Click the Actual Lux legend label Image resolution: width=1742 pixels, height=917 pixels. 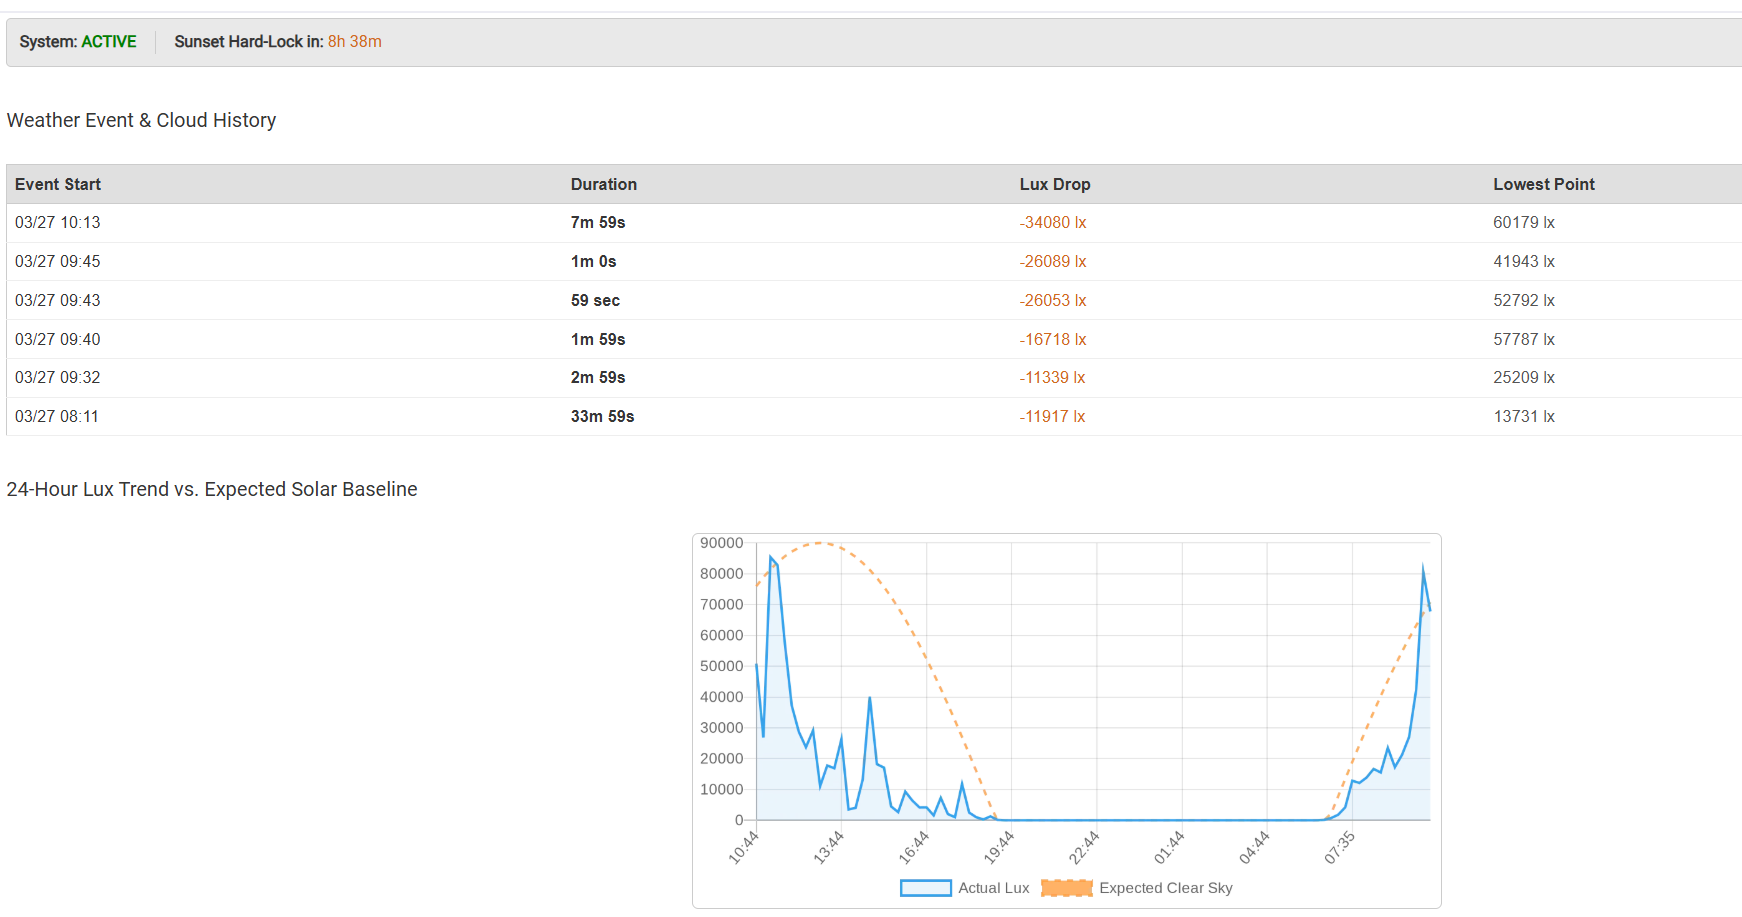tap(993, 888)
